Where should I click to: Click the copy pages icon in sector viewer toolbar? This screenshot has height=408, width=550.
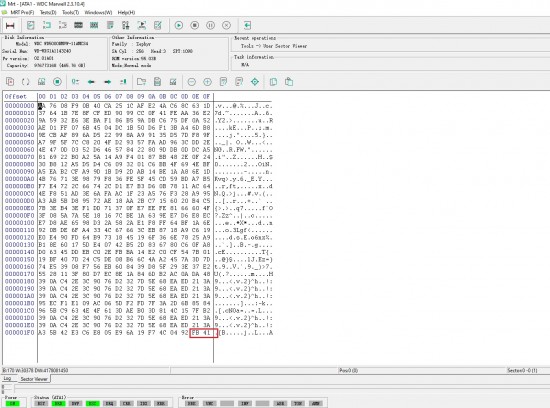point(10,82)
